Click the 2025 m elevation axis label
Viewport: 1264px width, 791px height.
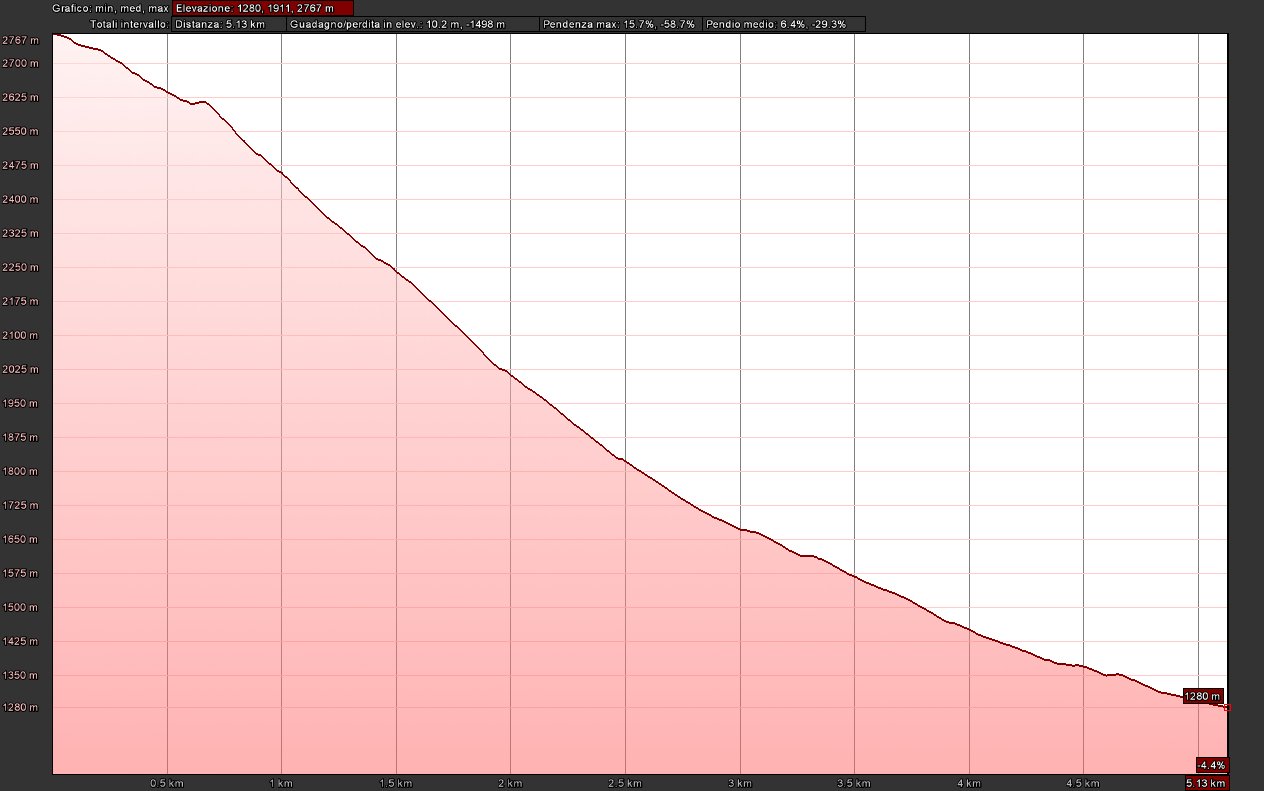20,370
